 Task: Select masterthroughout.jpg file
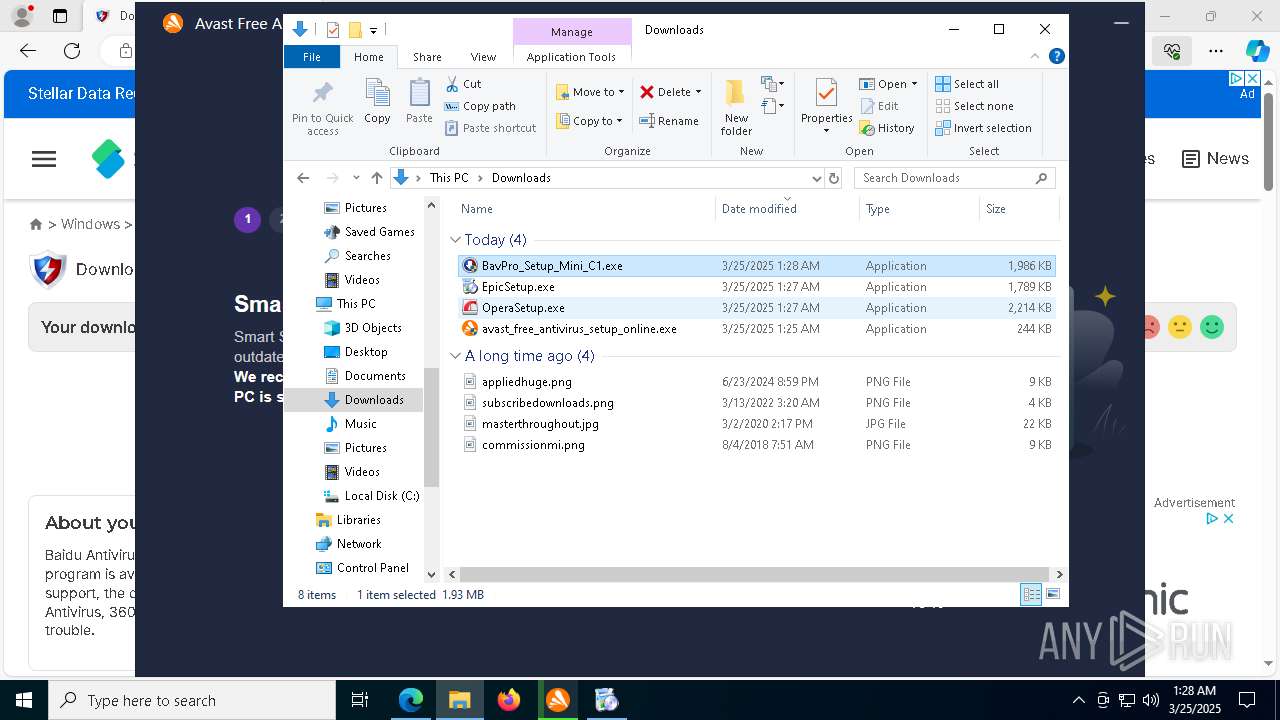(756, 424)
